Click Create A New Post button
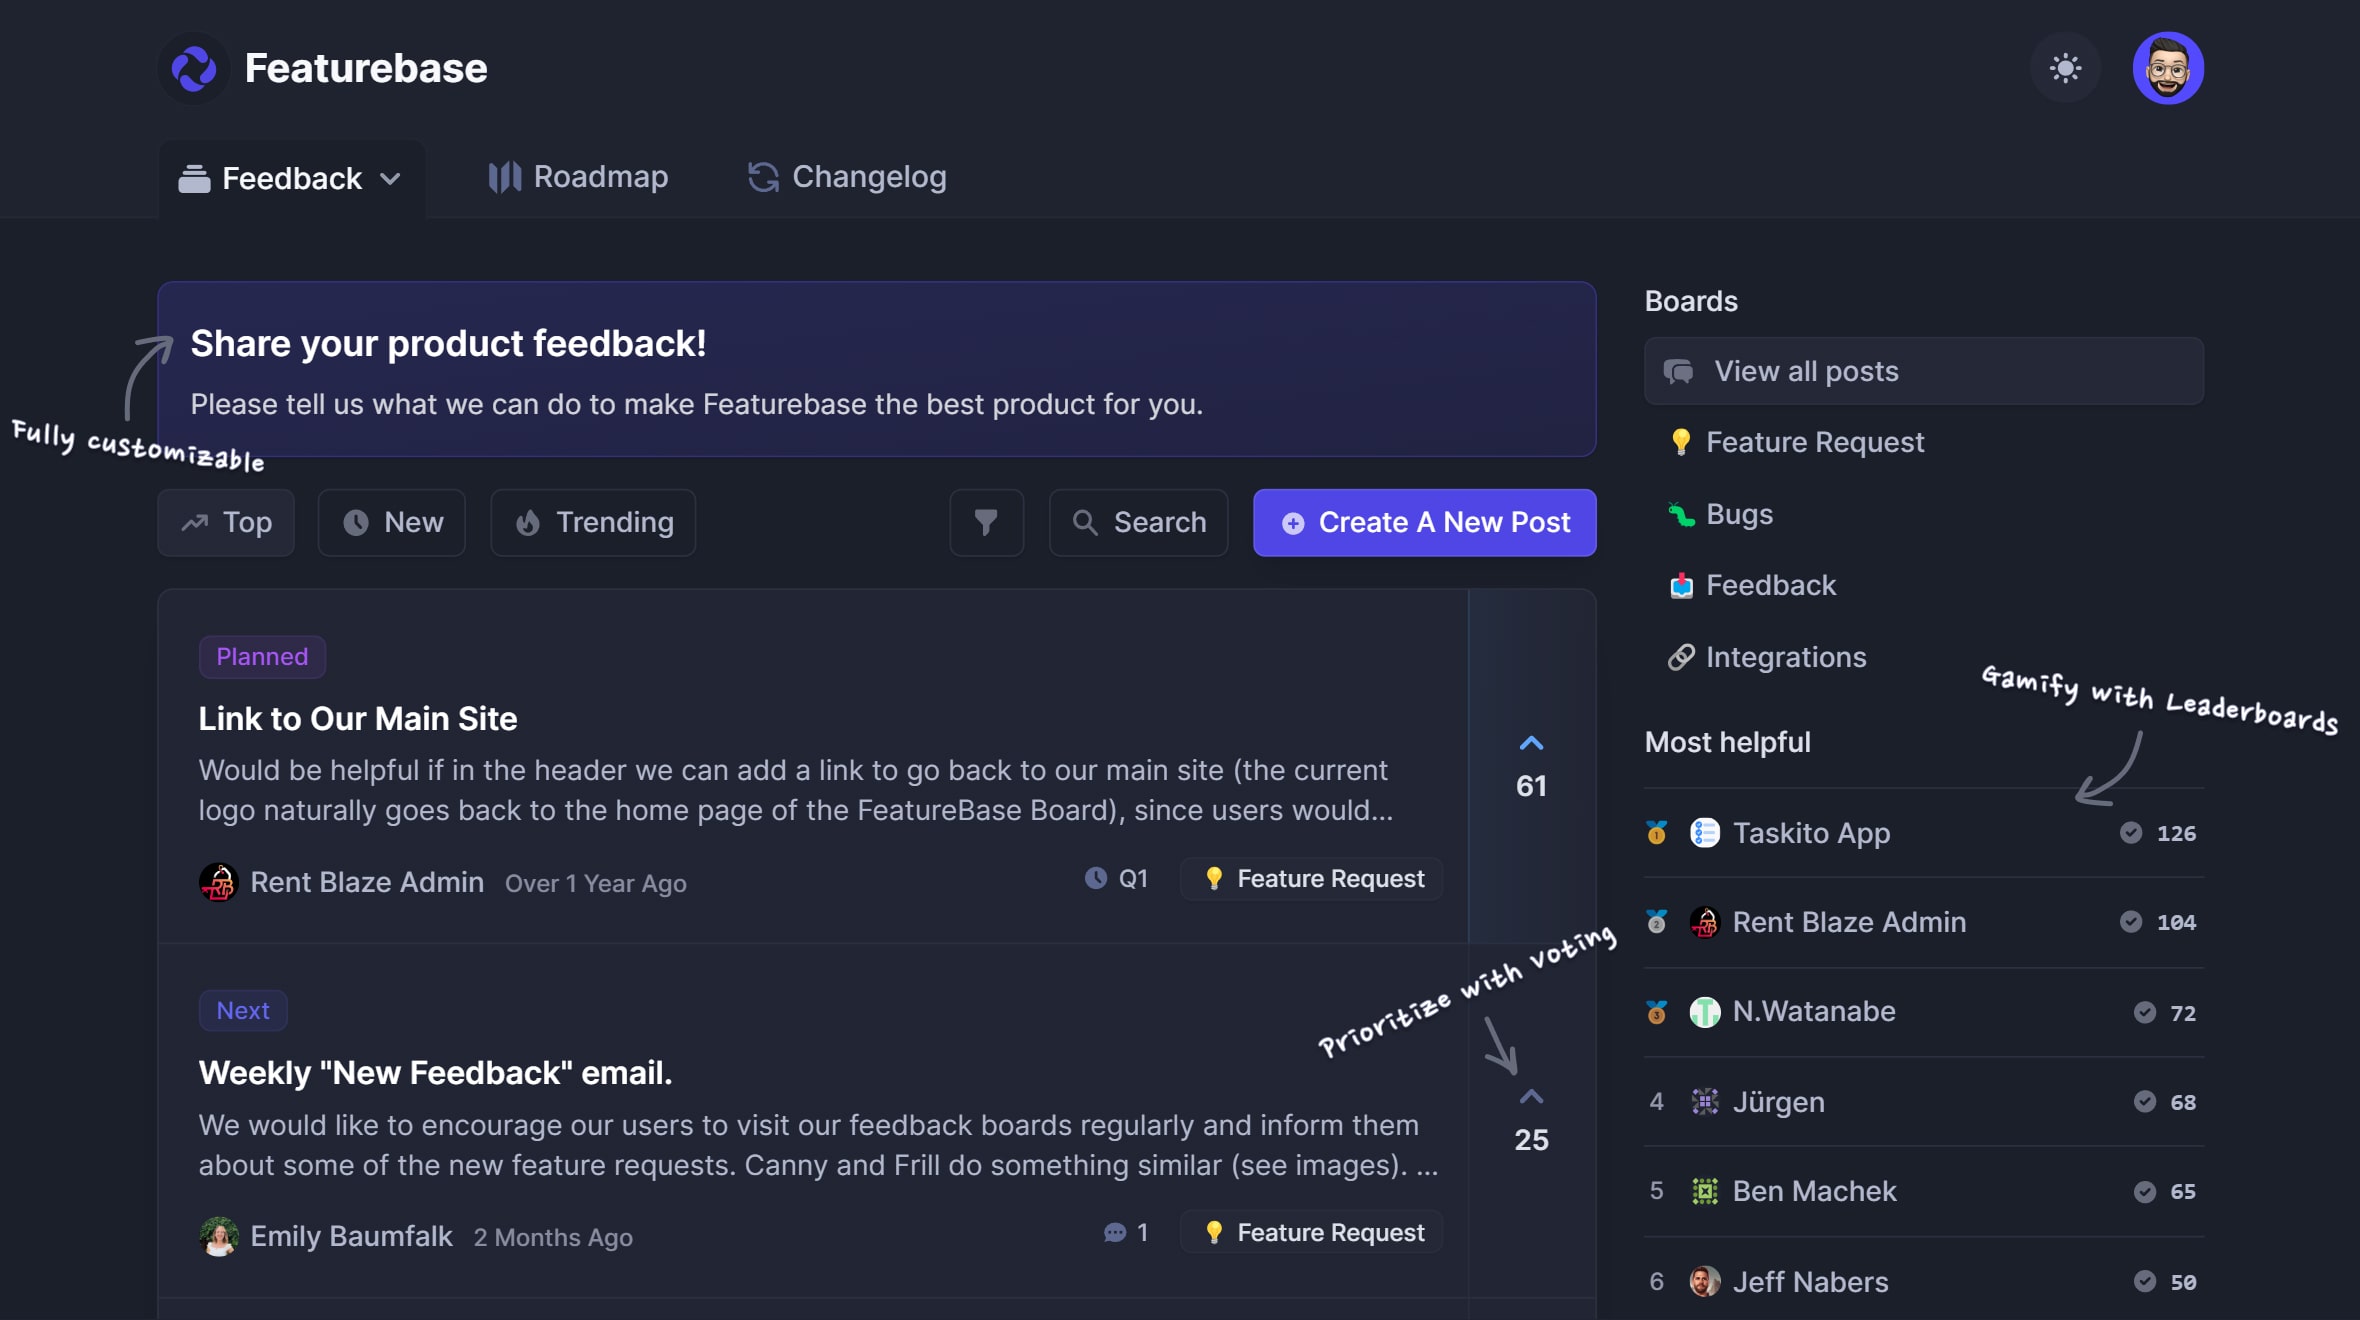The width and height of the screenshot is (2360, 1320). 1425,522
